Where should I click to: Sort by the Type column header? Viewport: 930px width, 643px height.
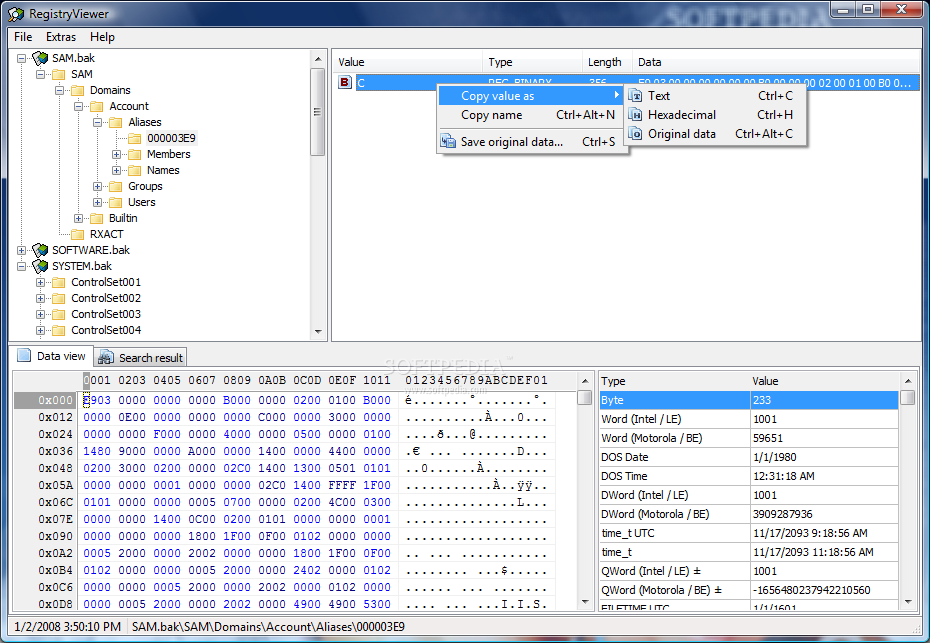tap(532, 62)
